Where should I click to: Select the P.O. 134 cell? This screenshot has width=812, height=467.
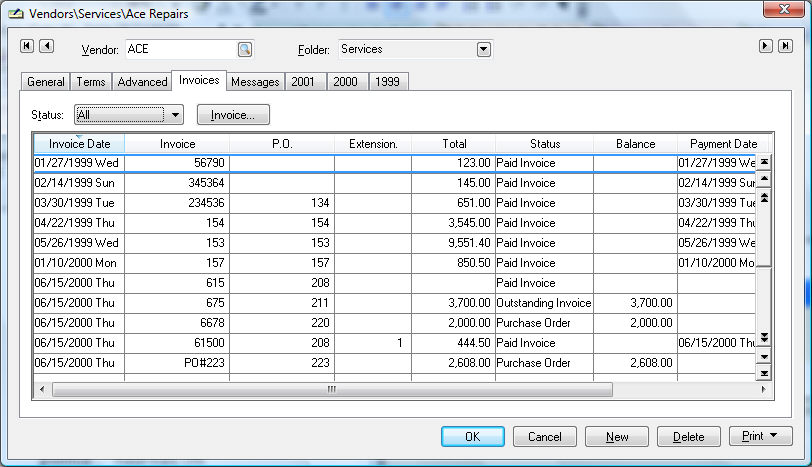coord(282,203)
